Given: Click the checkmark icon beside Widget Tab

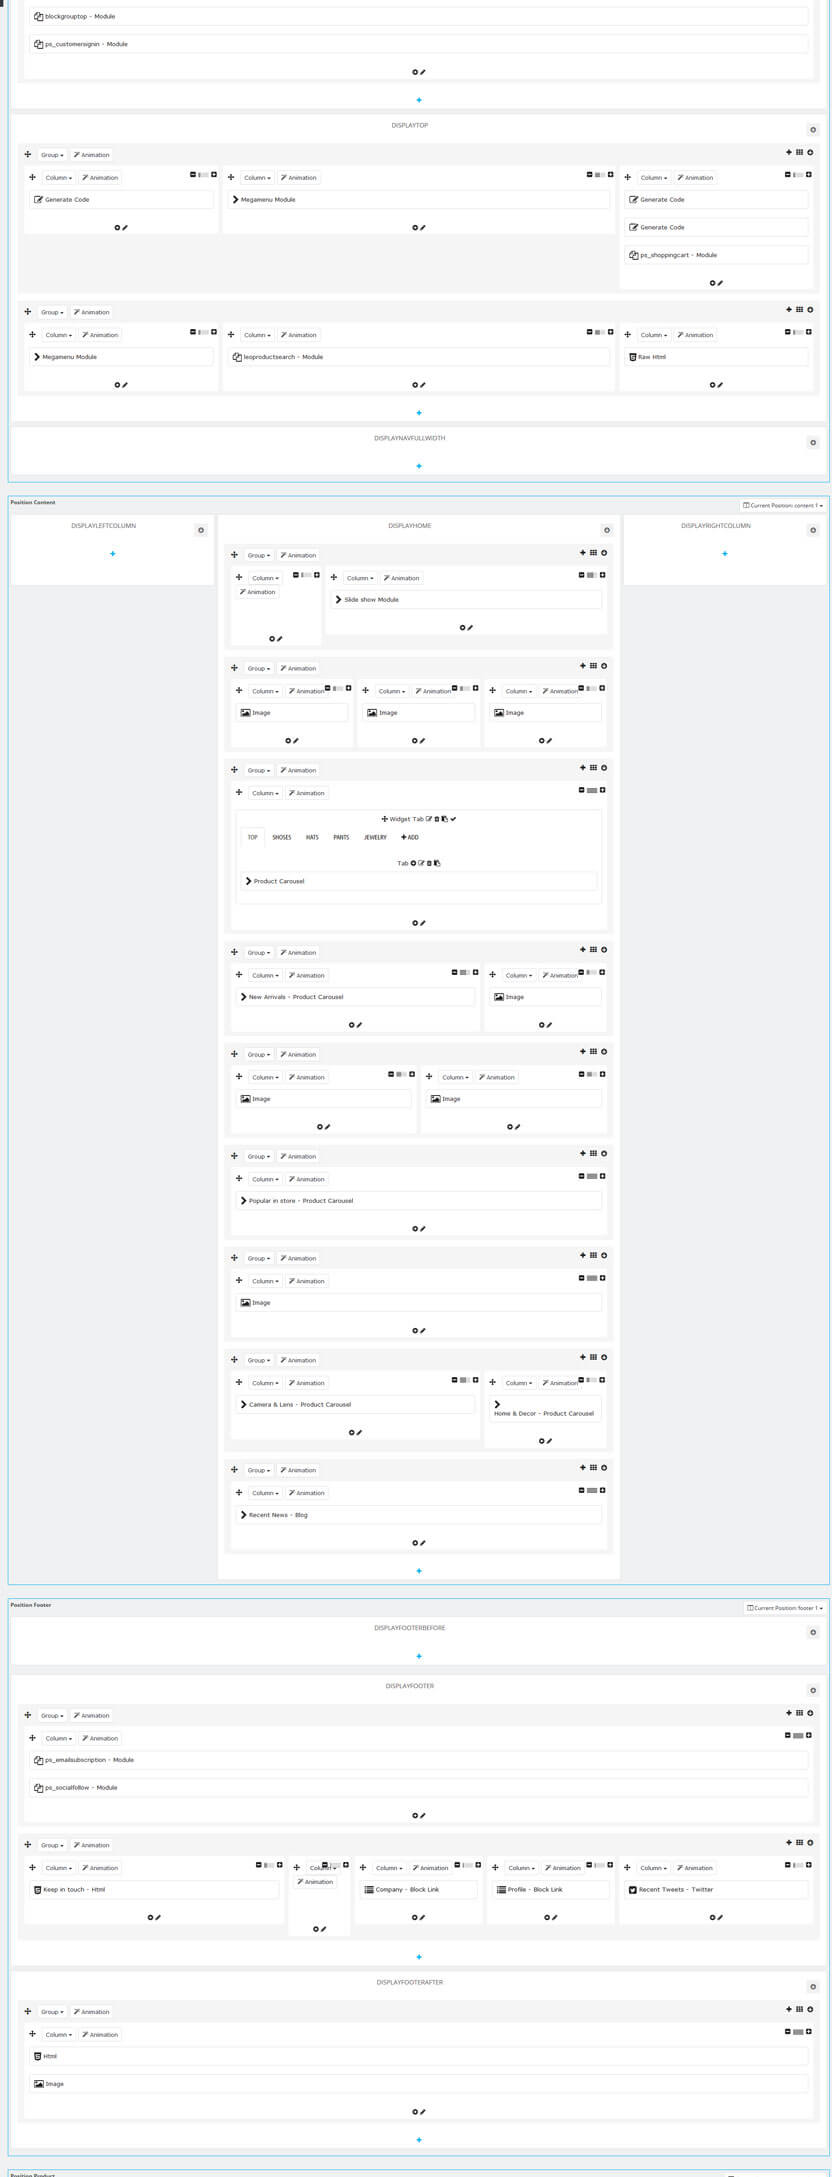Looking at the screenshot, I should point(453,819).
